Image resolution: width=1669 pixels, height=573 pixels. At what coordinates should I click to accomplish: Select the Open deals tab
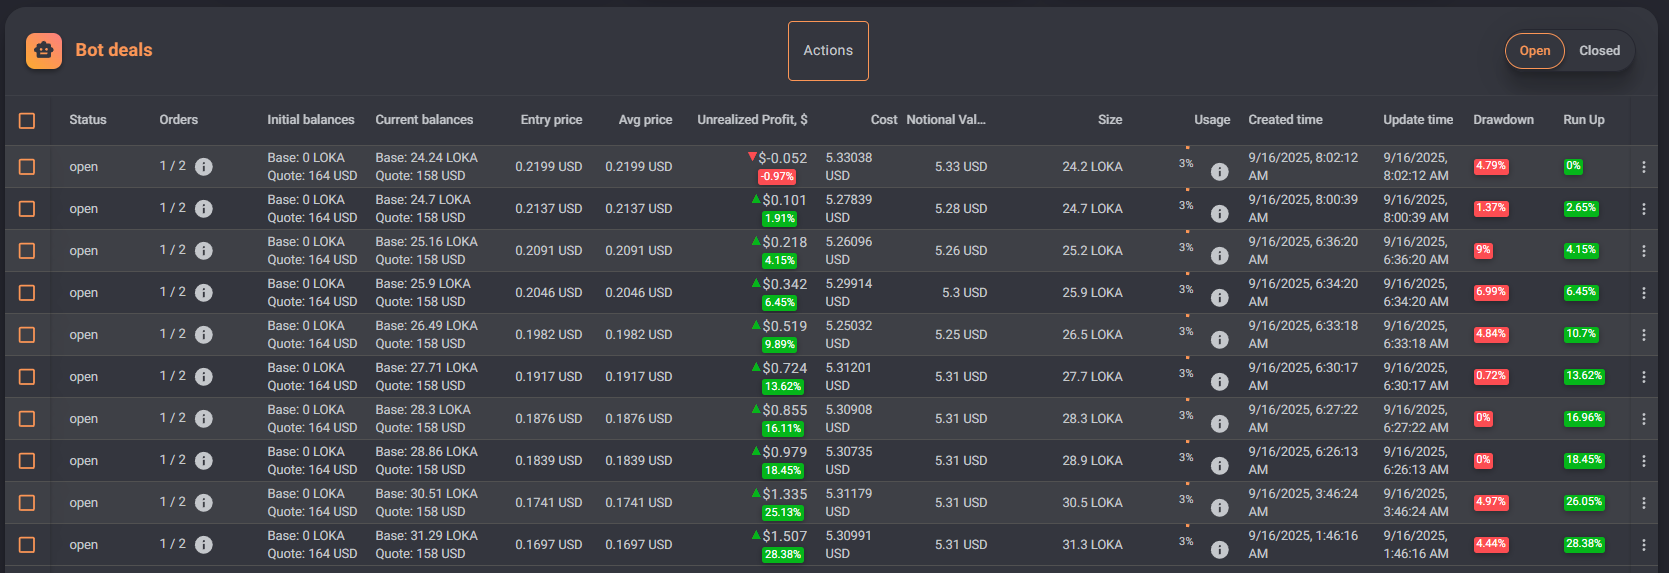pos(1534,51)
